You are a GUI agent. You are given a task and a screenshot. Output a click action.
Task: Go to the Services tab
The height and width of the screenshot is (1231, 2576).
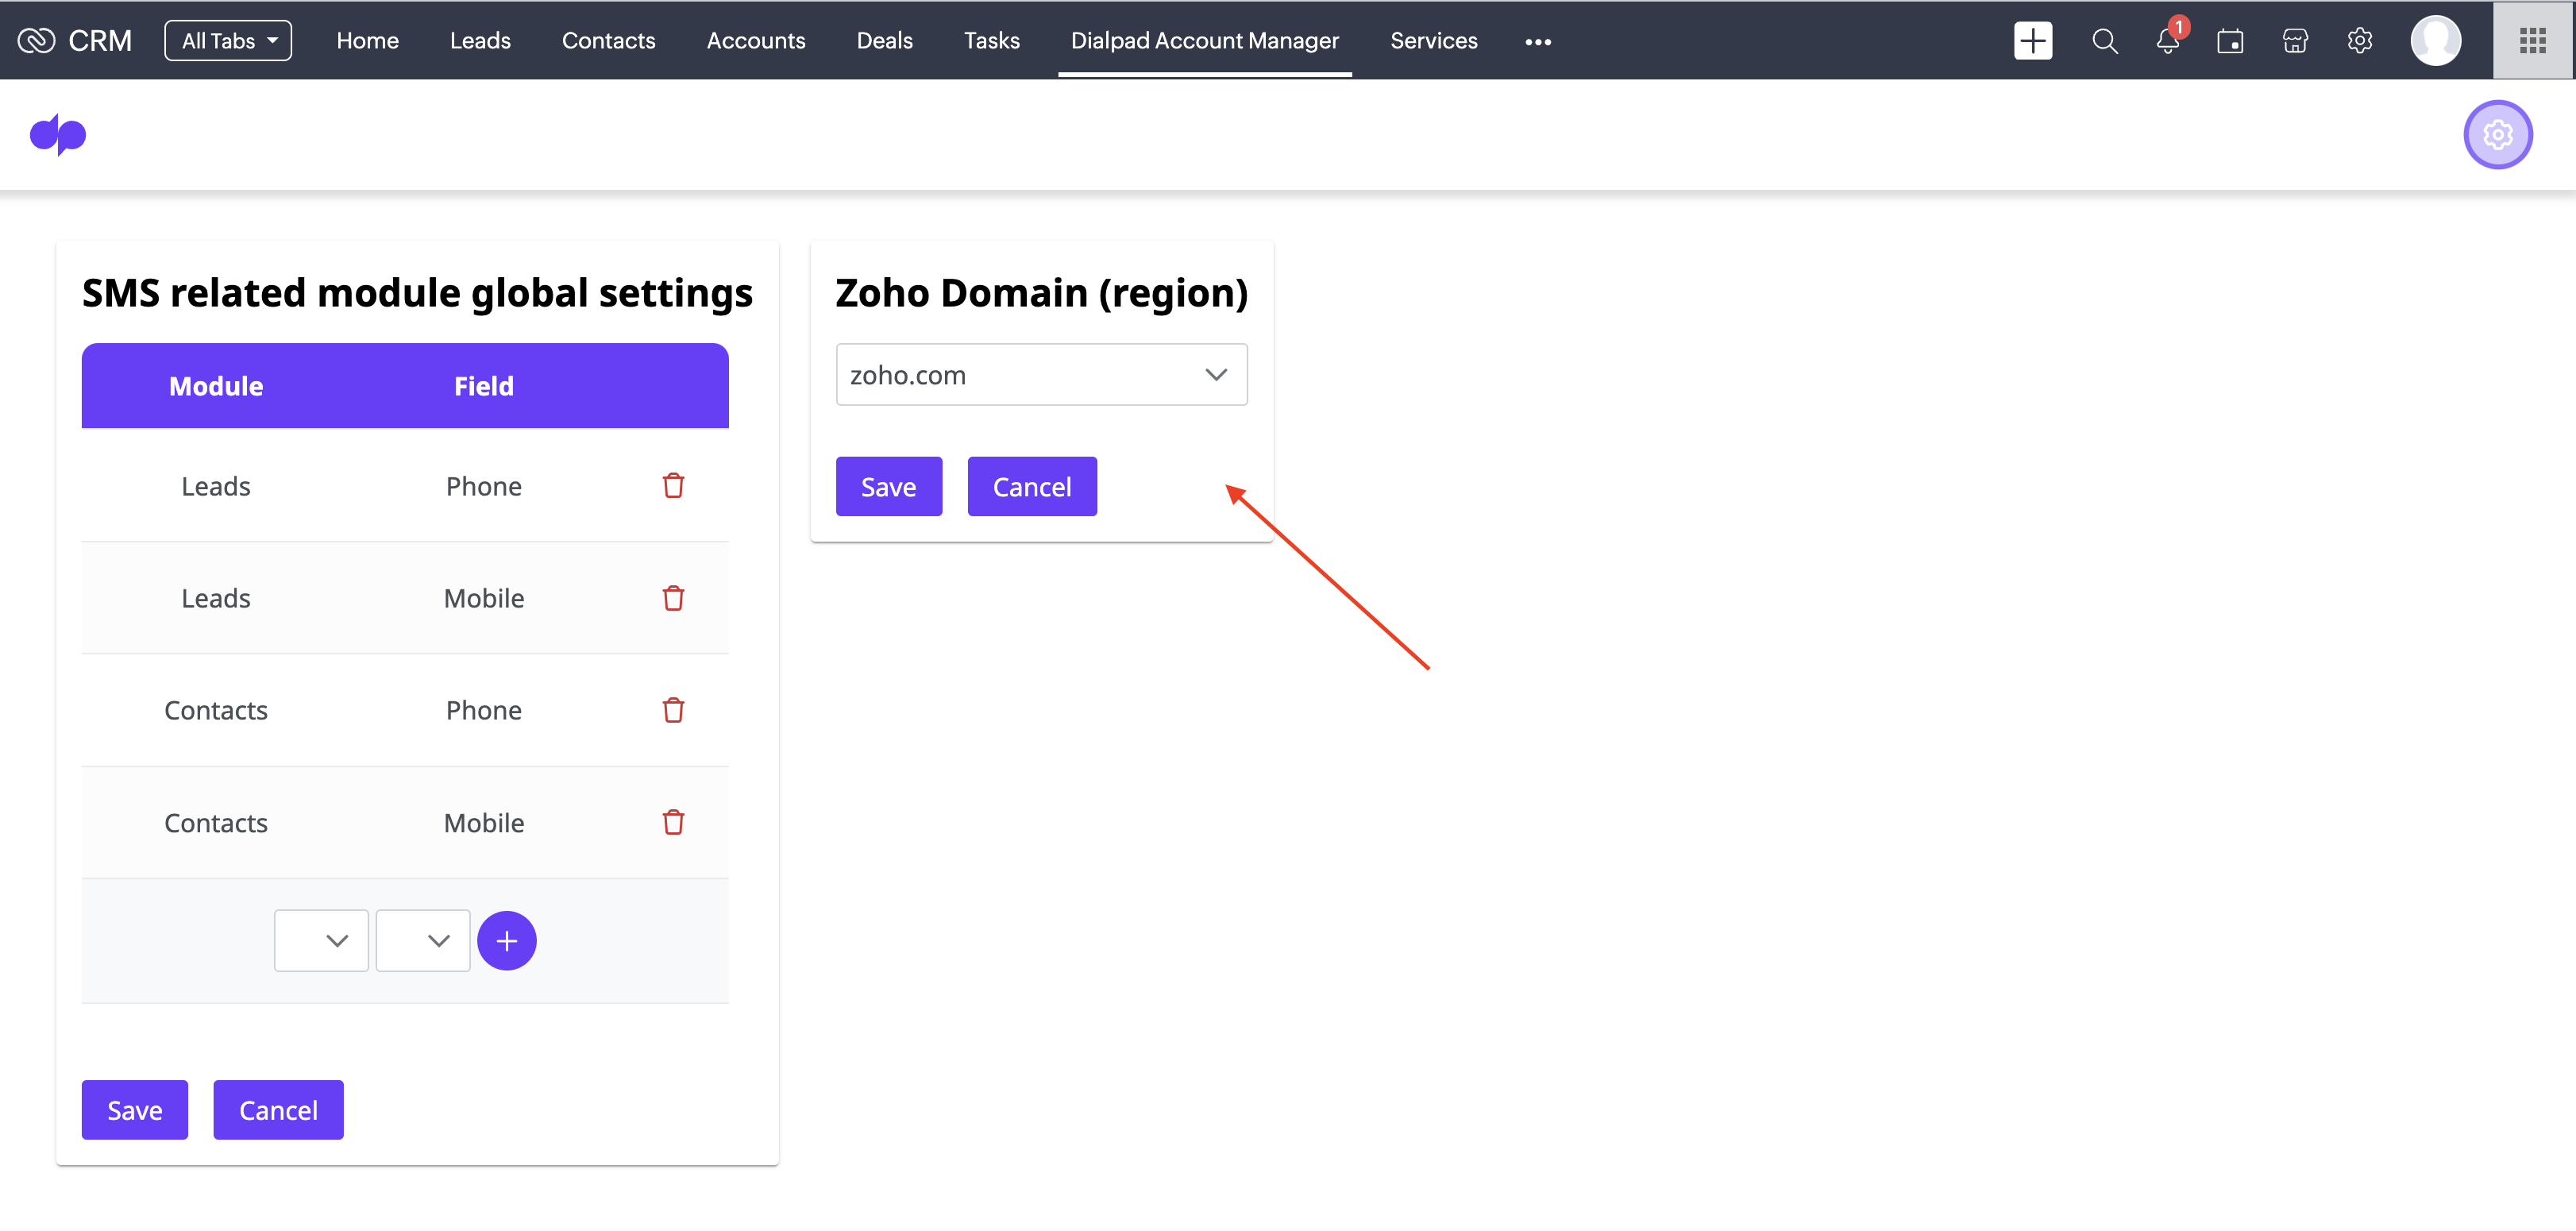click(1433, 41)
